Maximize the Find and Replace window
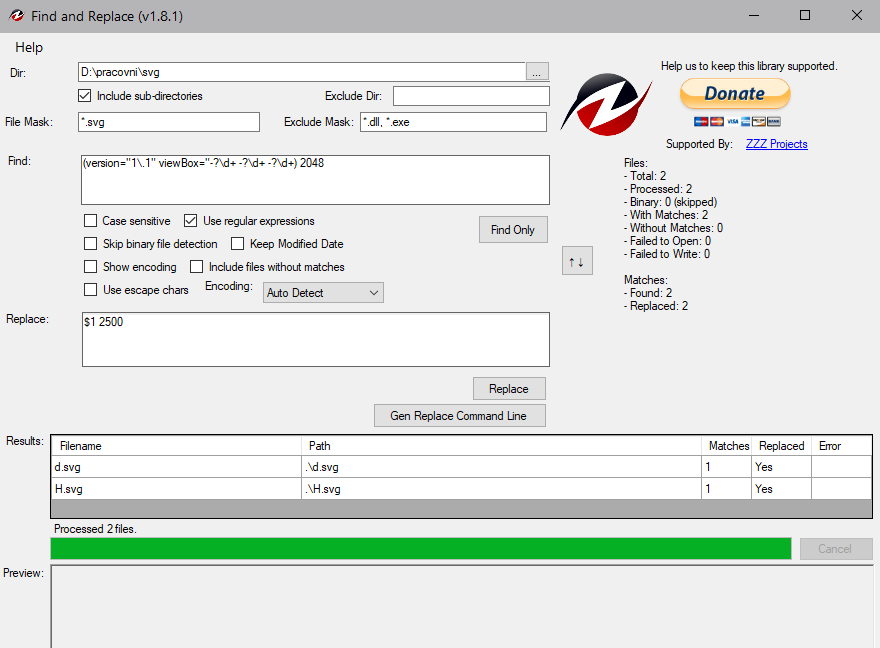 pos(805,15)
